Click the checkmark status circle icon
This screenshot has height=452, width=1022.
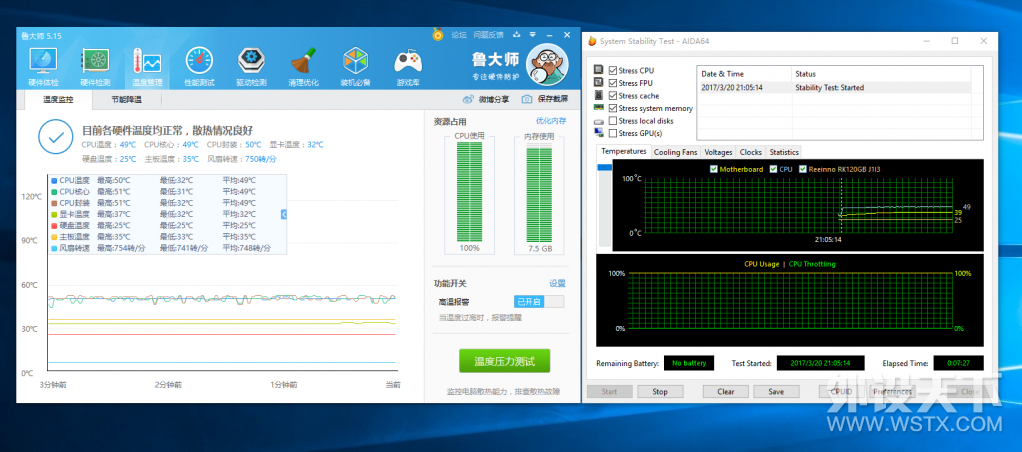point(55,136)
